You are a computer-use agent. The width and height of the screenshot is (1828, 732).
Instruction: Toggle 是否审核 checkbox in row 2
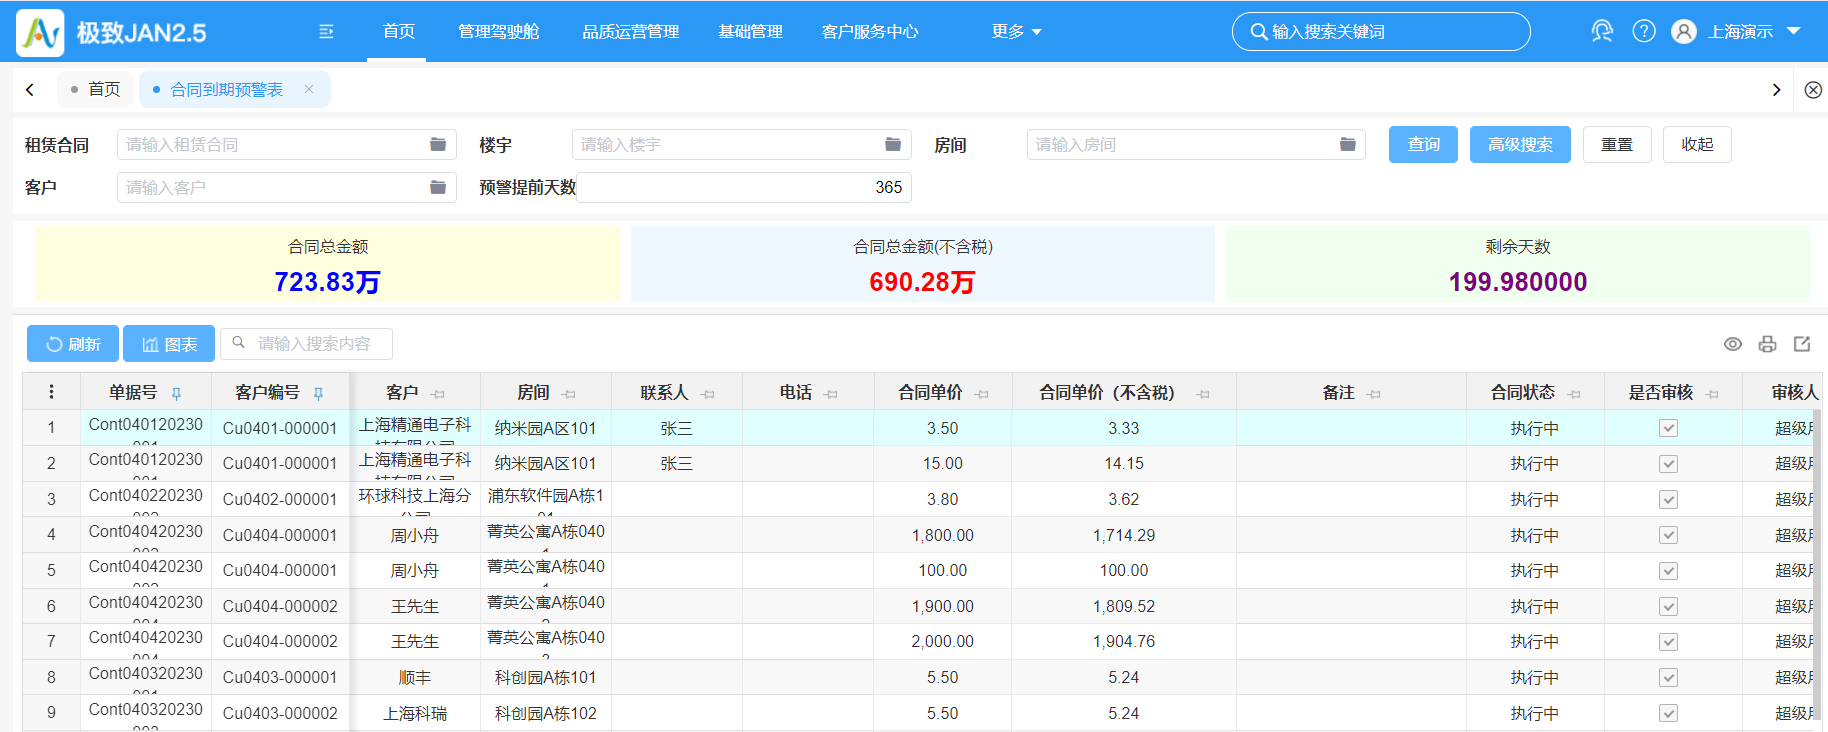coord(1668,464)
